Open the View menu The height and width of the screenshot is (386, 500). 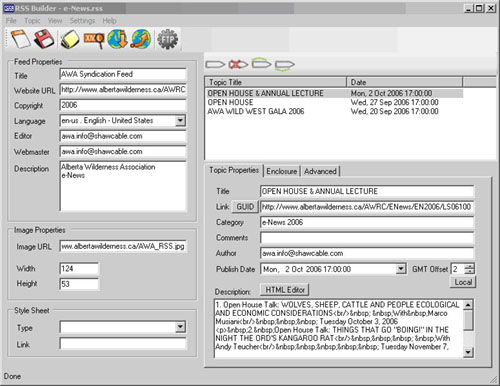(55, 21)
